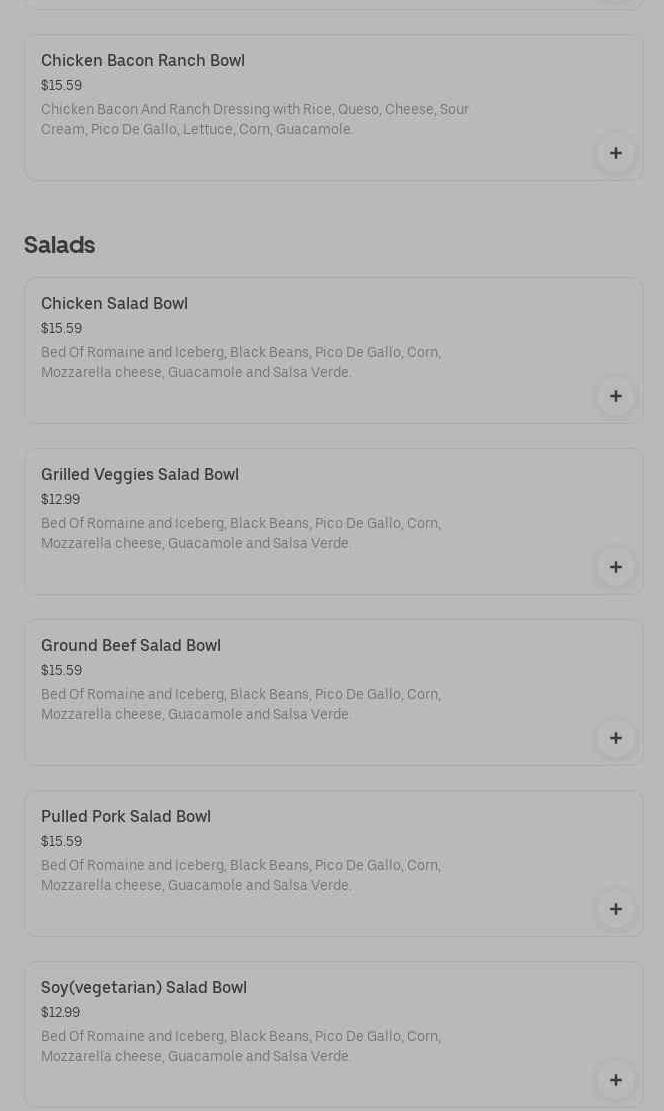Screen dimensions: 664x1111
Task: Select the Grilled Veggies Salad Bowl name
Action: 140,475
